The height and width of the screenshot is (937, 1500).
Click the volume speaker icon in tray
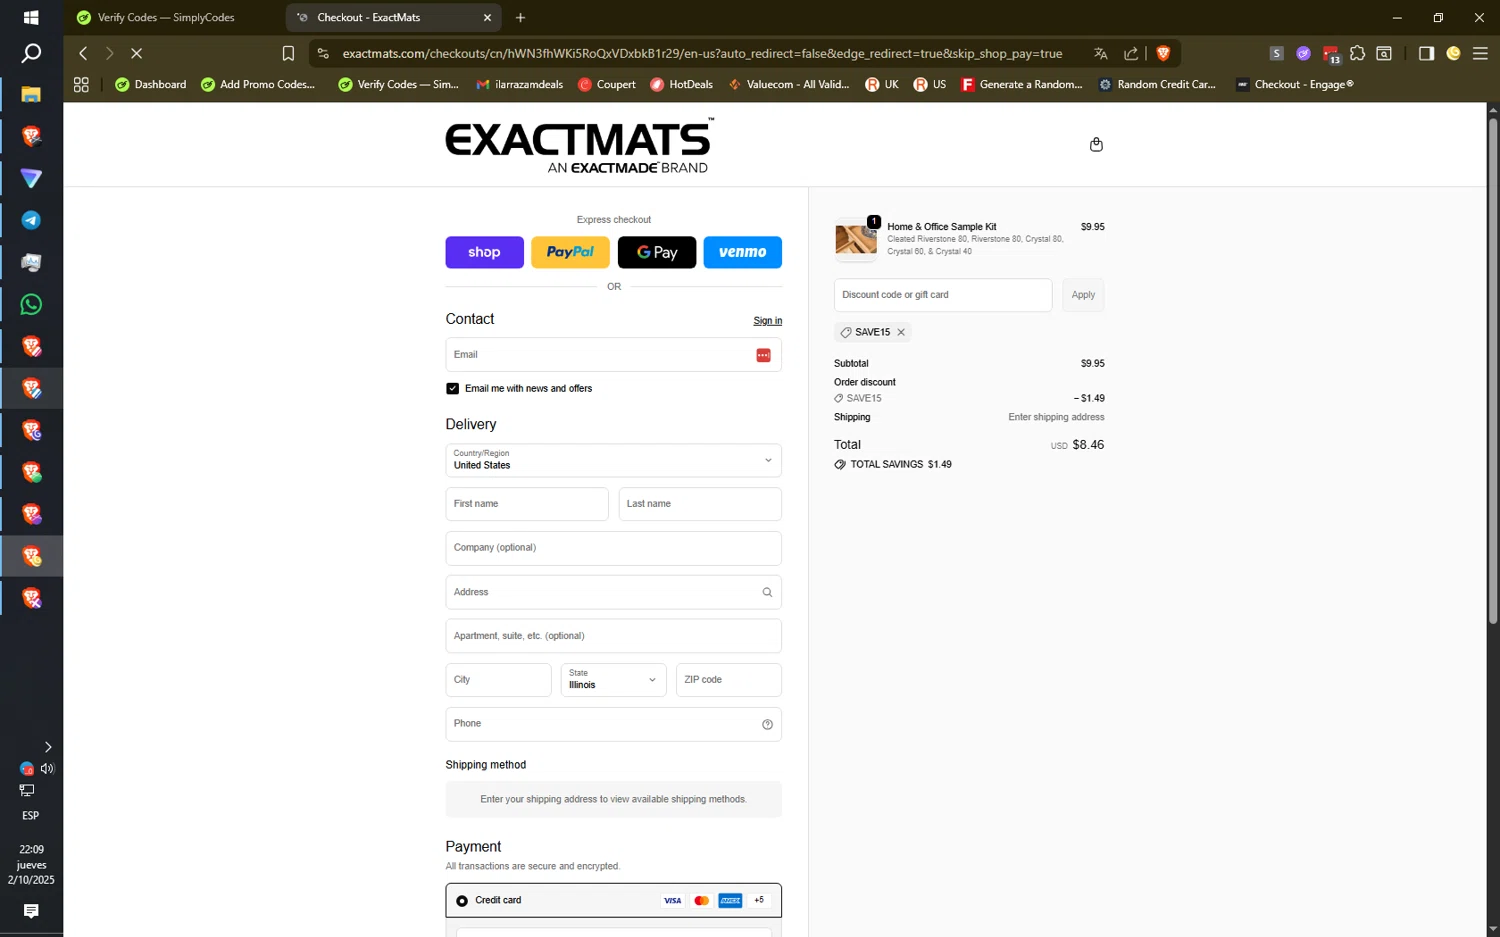click(x=47, y=768)
